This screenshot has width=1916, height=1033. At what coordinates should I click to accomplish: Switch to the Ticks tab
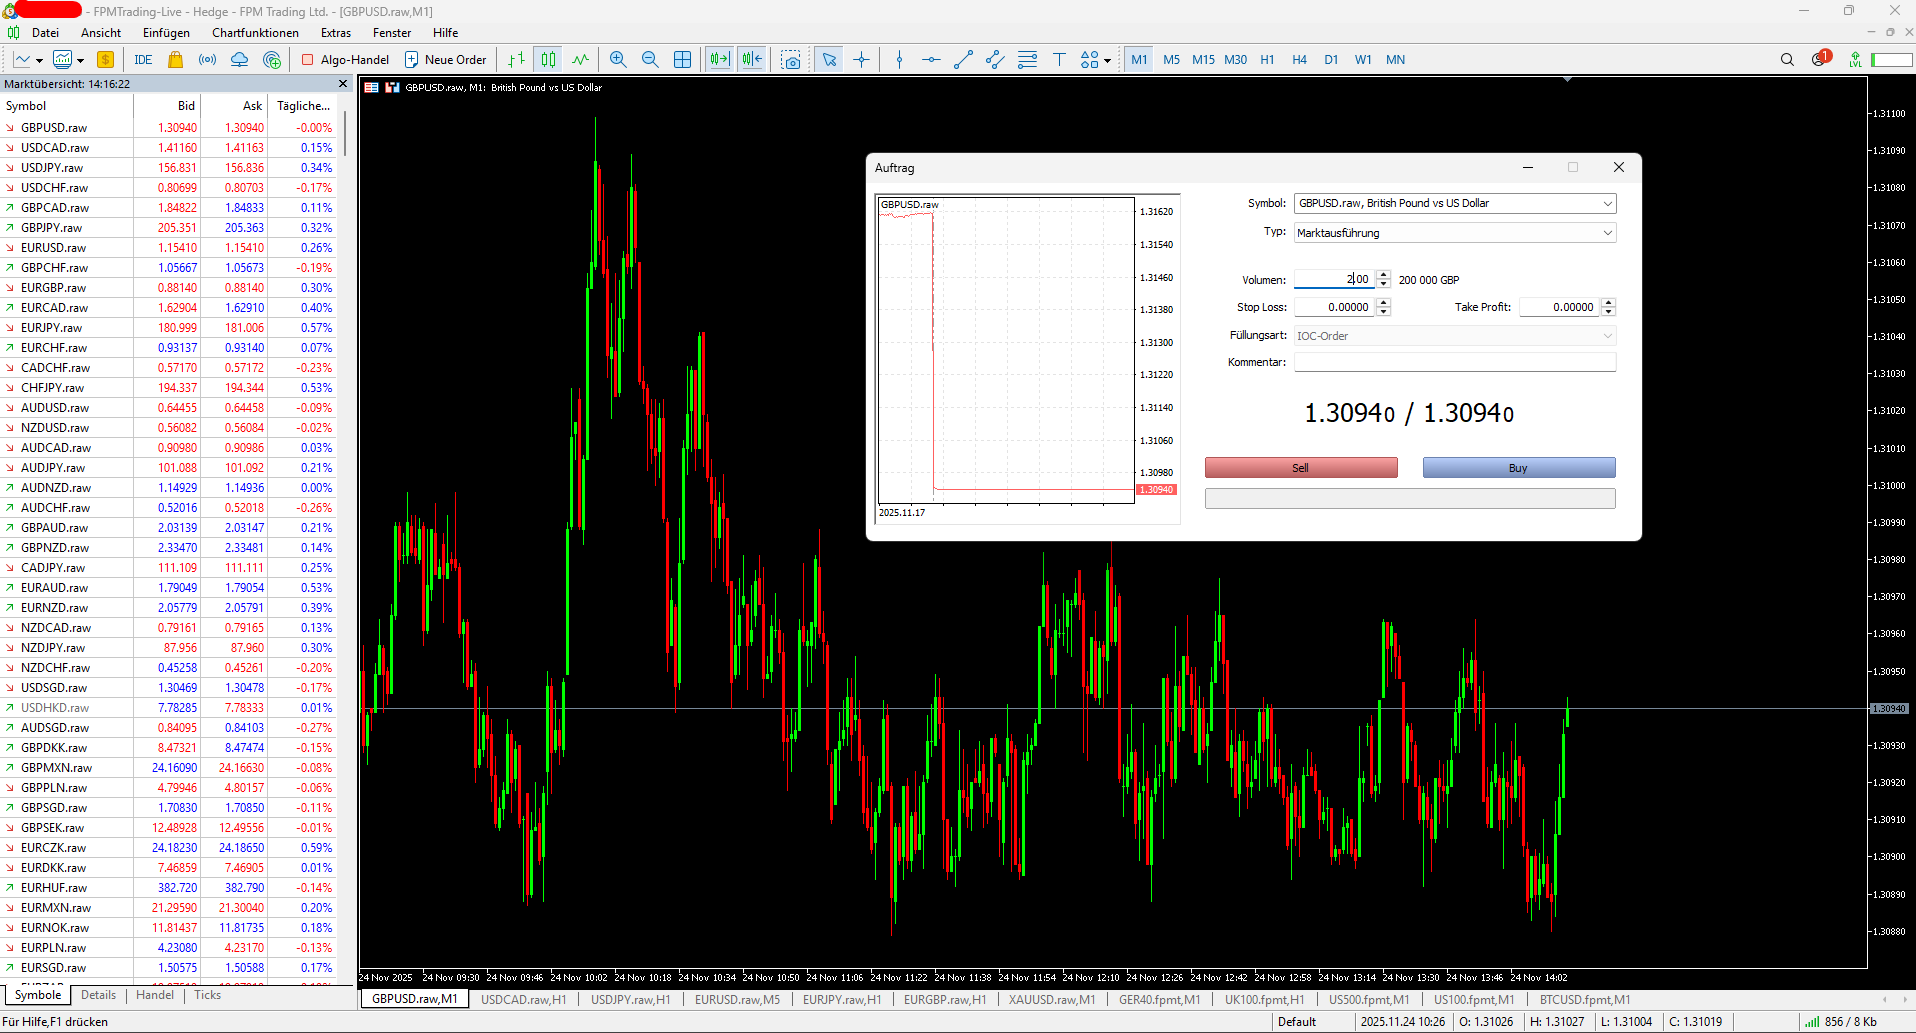tap(206, 994)
